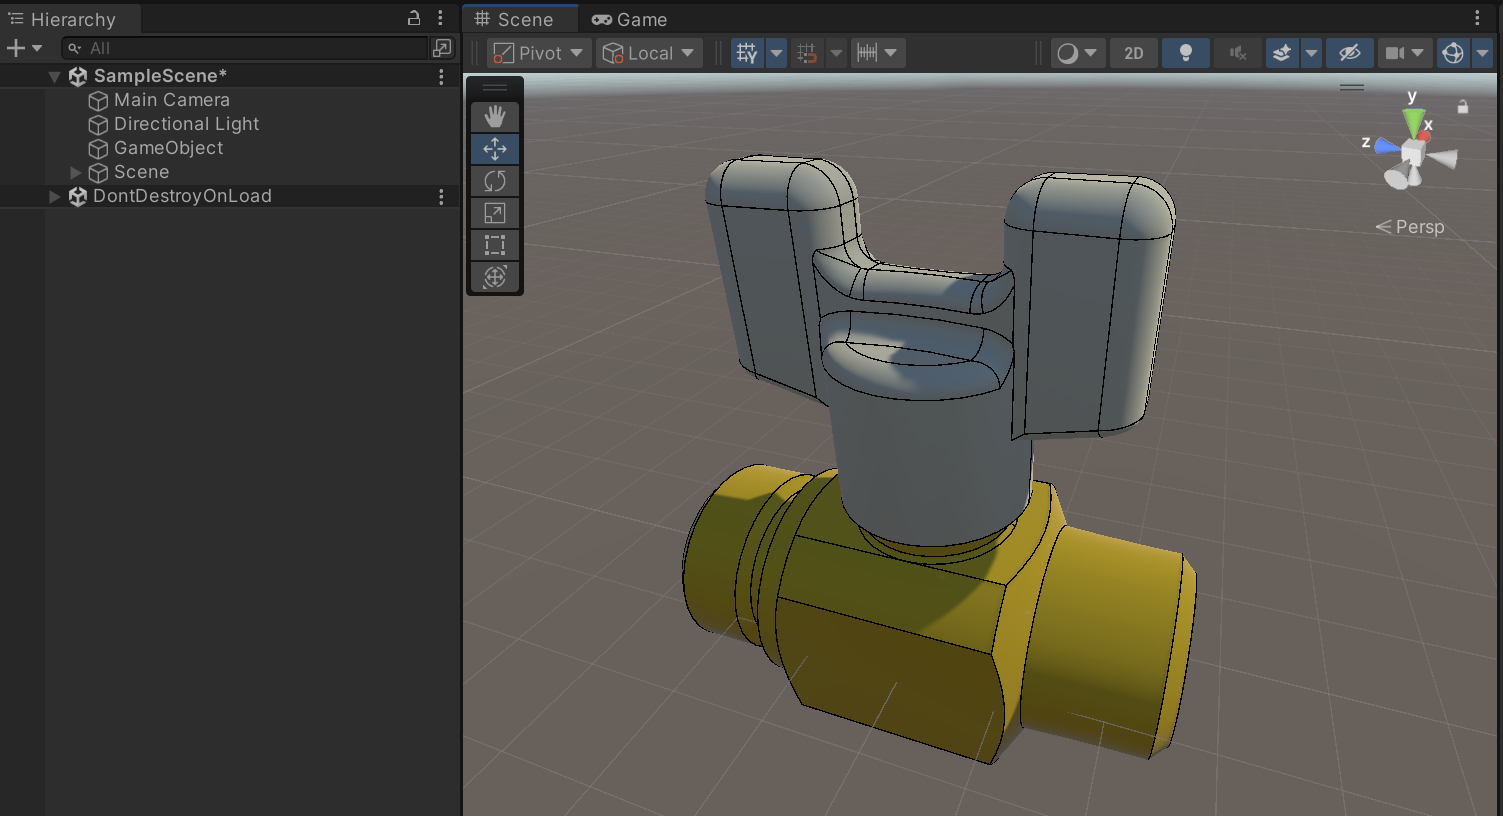The image size is (1503, 816).
Task: Open the Pivot handle position dropdown
Action: coord(538,53)
